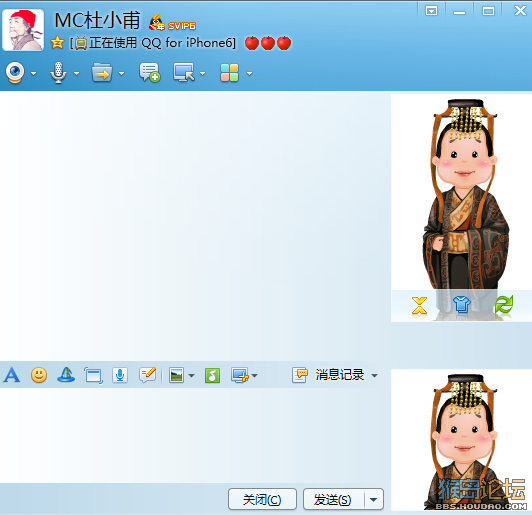Click in the message input area
532x515 pixels.
193,435
